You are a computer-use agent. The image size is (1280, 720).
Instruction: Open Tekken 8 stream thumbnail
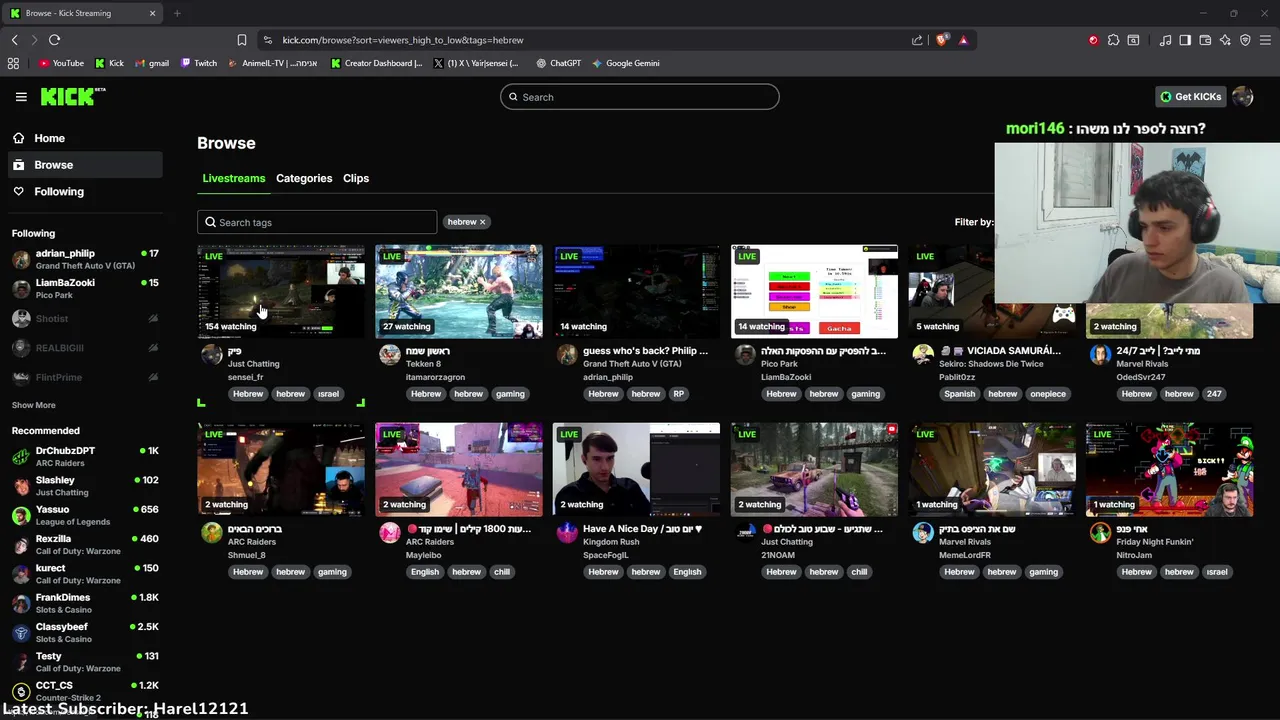pos(459,291)
